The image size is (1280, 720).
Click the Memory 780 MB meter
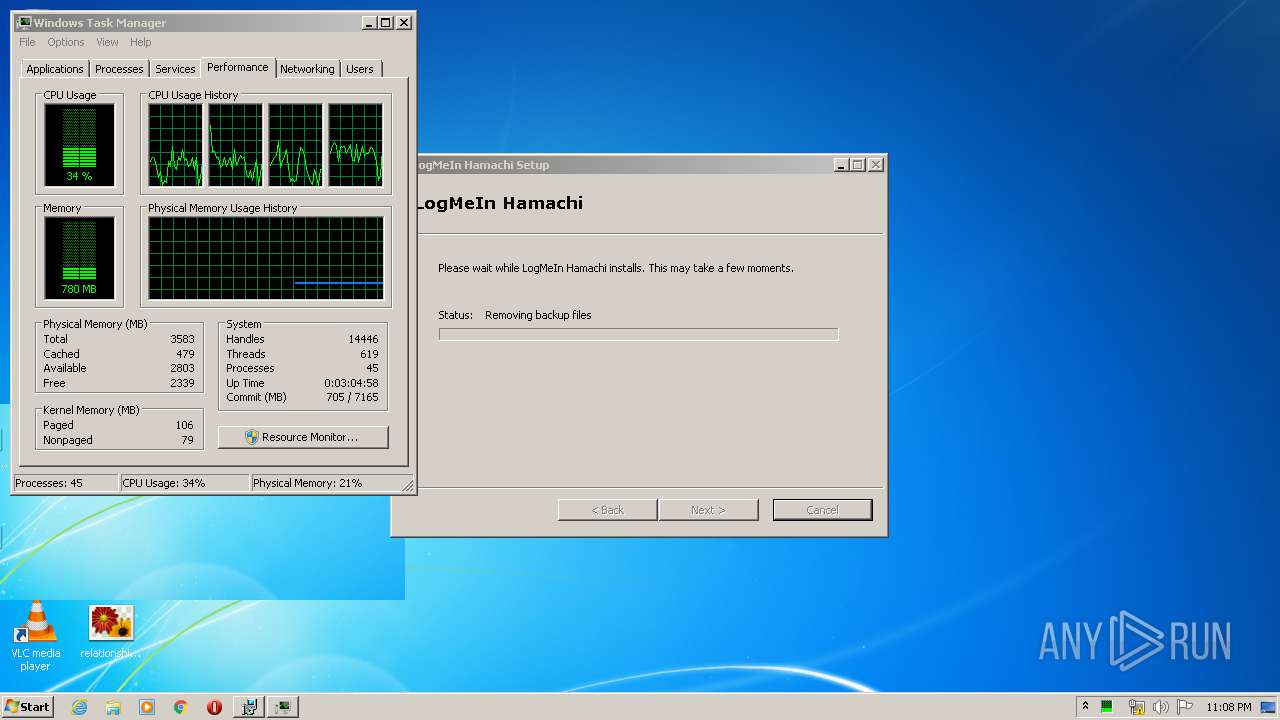tap(79, 258)
